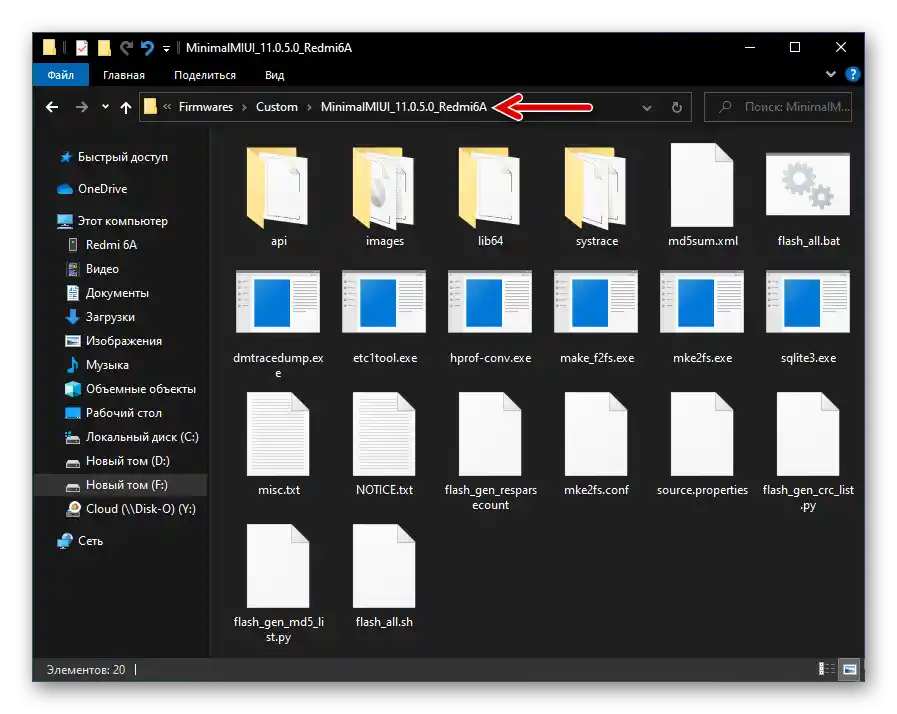Screen dimensions: 897x714
Task: Open the recent locations dropdown beside navigation arrows
Action: 104,107
